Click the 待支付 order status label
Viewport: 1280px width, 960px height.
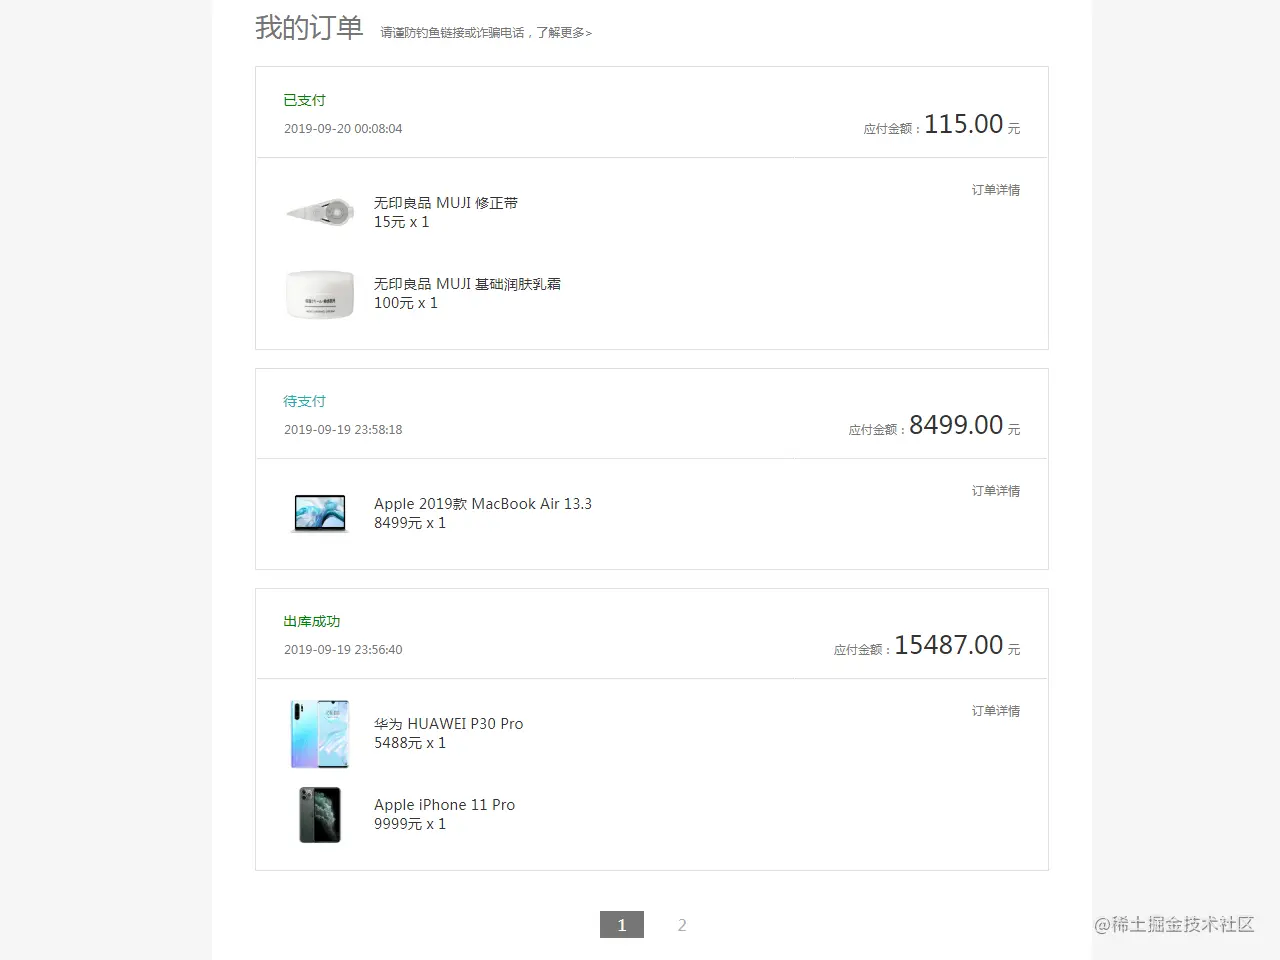tap(304, 401)
